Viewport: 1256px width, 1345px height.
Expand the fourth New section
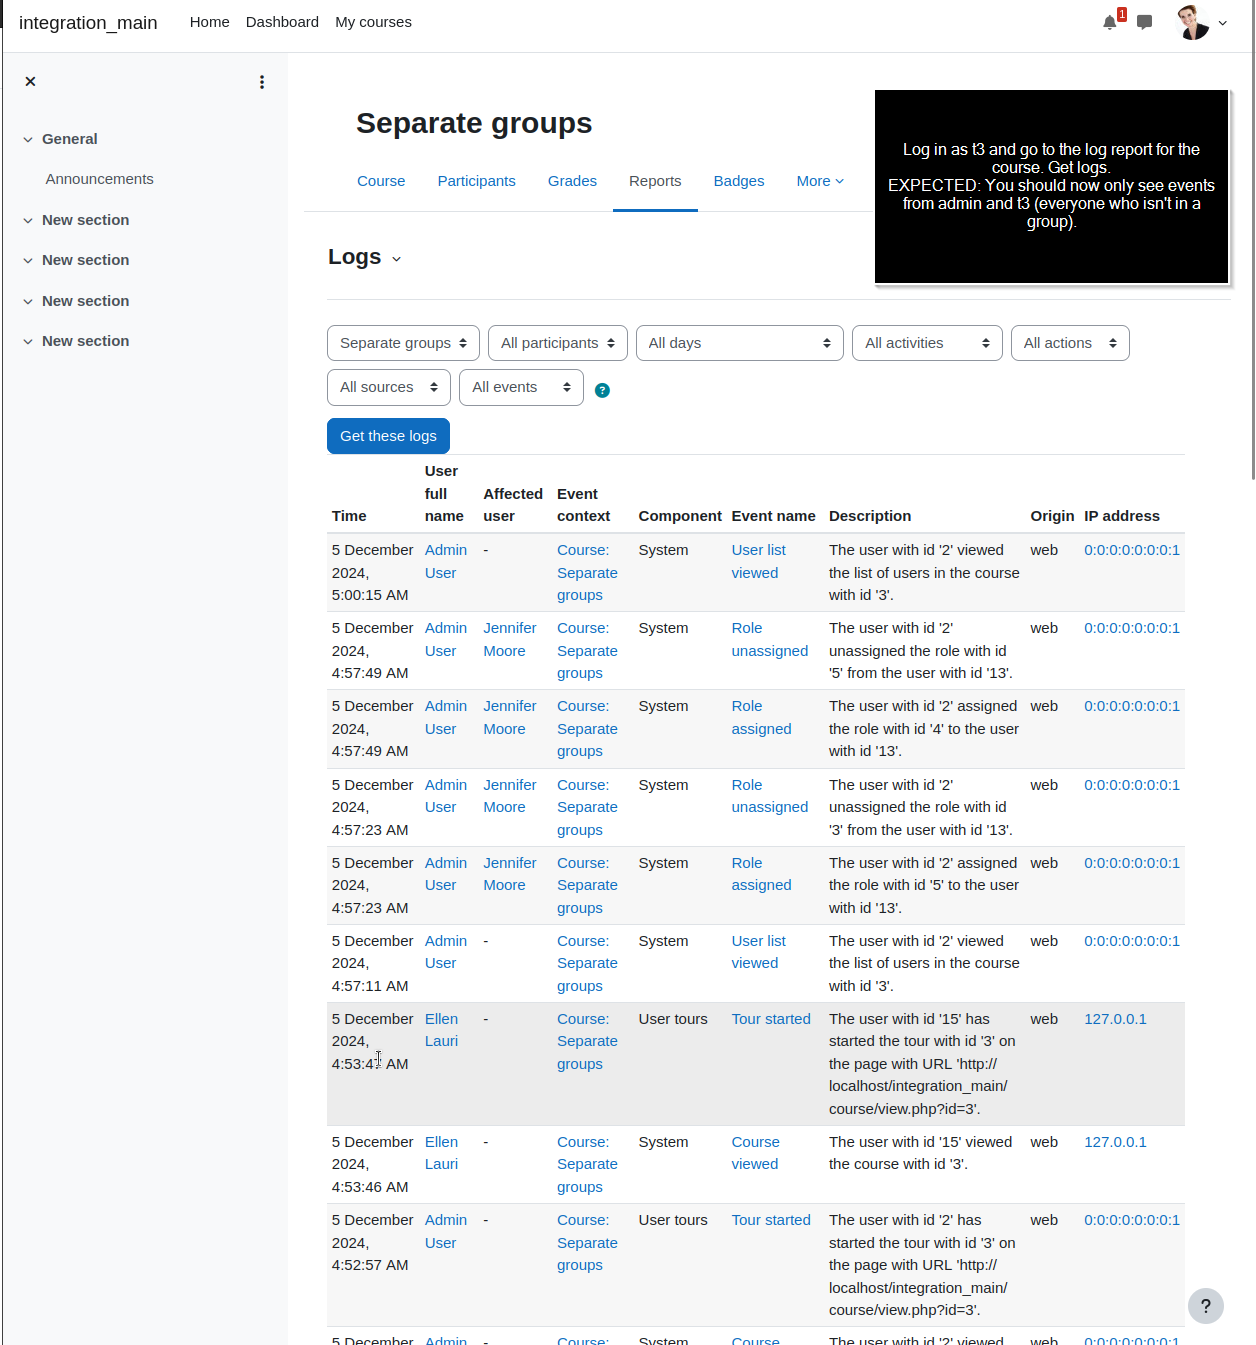point(28,341)
